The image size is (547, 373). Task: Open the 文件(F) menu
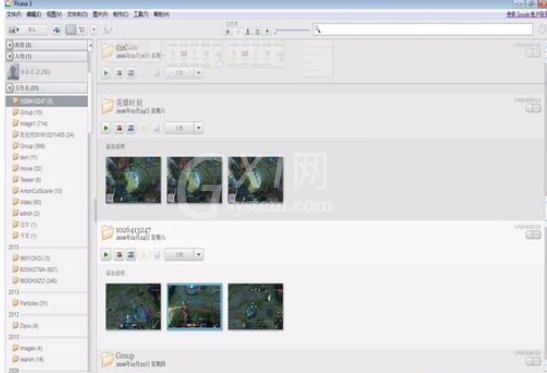point(14,14)
